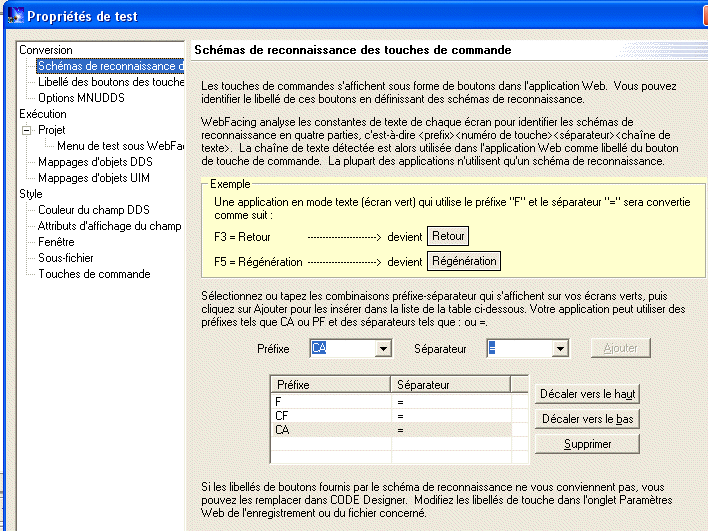Click the separator cell of row F
Screen dimensions: 708x531
pyautogui.click(x=451, y=401)
